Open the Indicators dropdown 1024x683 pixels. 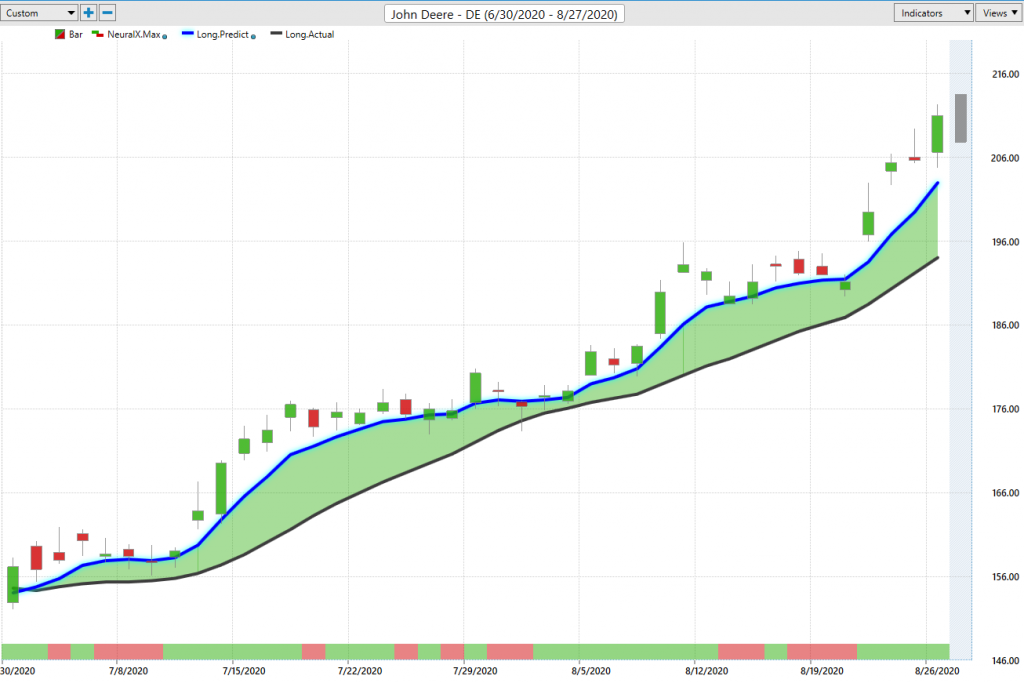[933, 13]
